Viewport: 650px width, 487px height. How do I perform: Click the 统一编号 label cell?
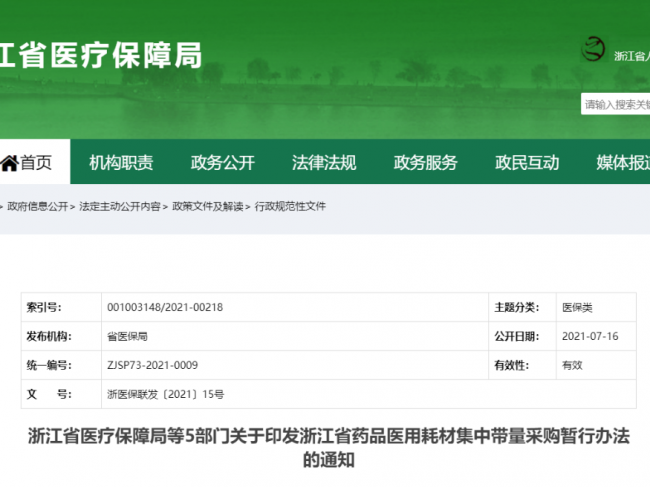[x=61, y=365]
